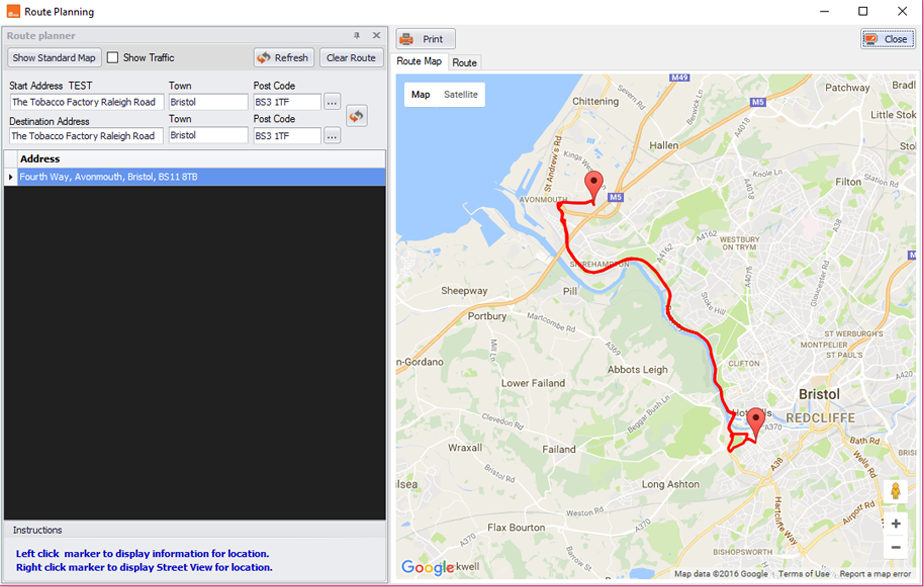Zoom in on the map

click(896, 523)
